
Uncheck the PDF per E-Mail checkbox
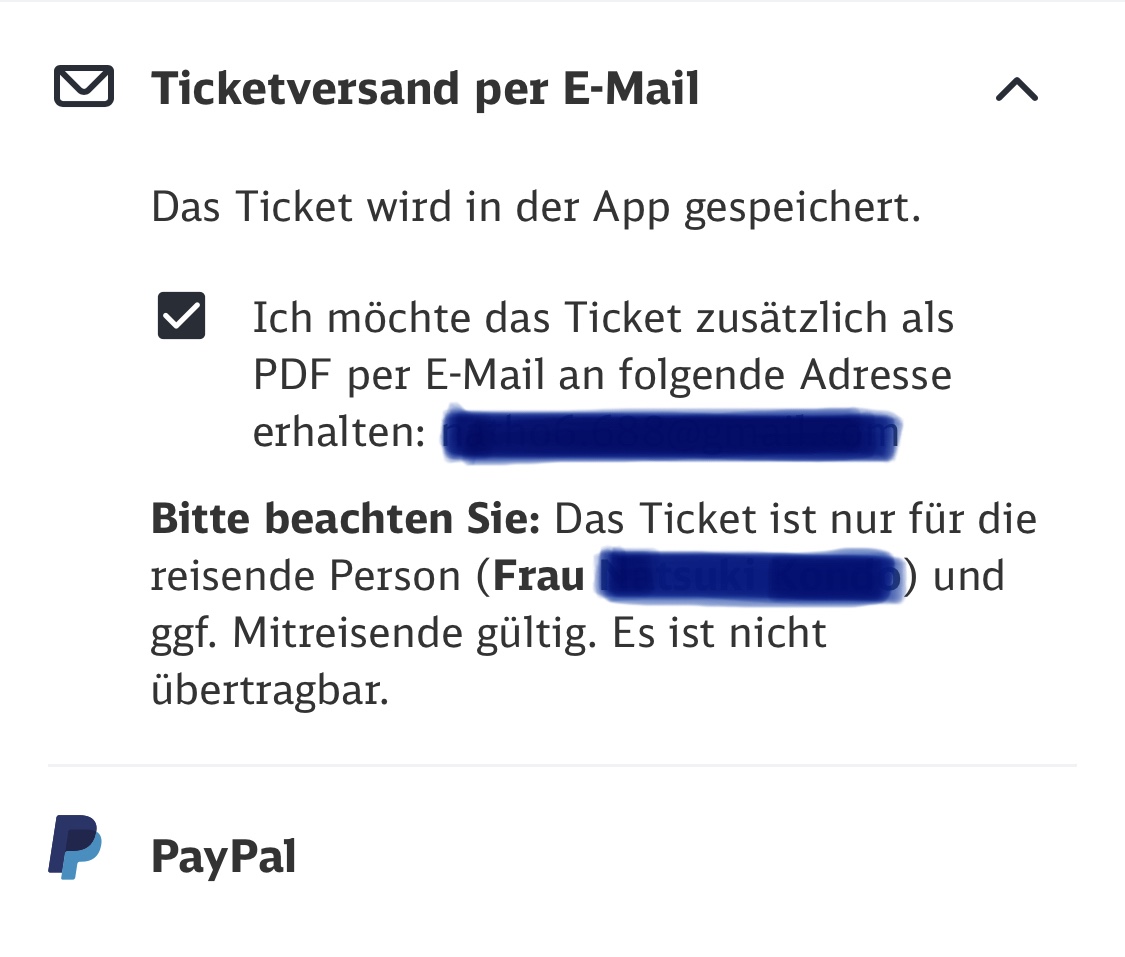point(182,316)
